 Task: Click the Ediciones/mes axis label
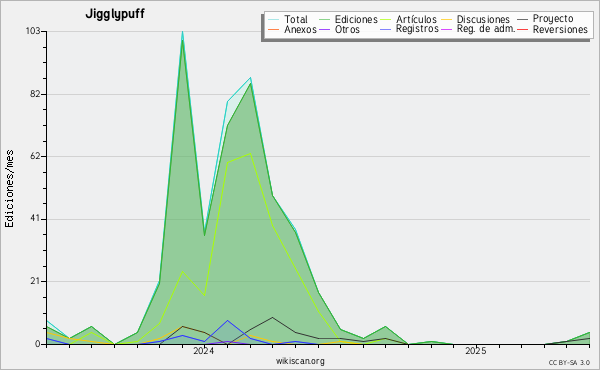pos(9,189)
